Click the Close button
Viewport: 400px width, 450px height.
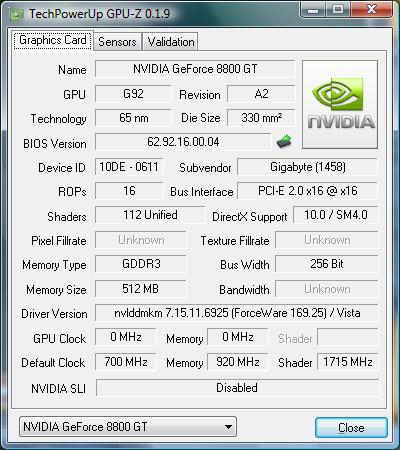(351, 428)
